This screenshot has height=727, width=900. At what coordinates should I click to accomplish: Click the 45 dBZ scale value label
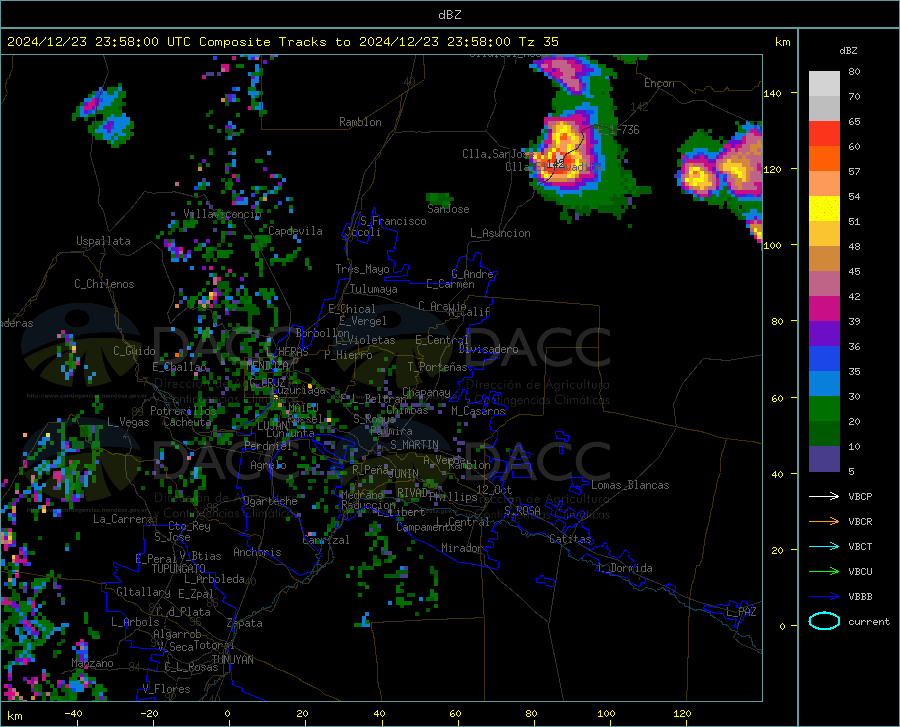click(x=854, y=271)
